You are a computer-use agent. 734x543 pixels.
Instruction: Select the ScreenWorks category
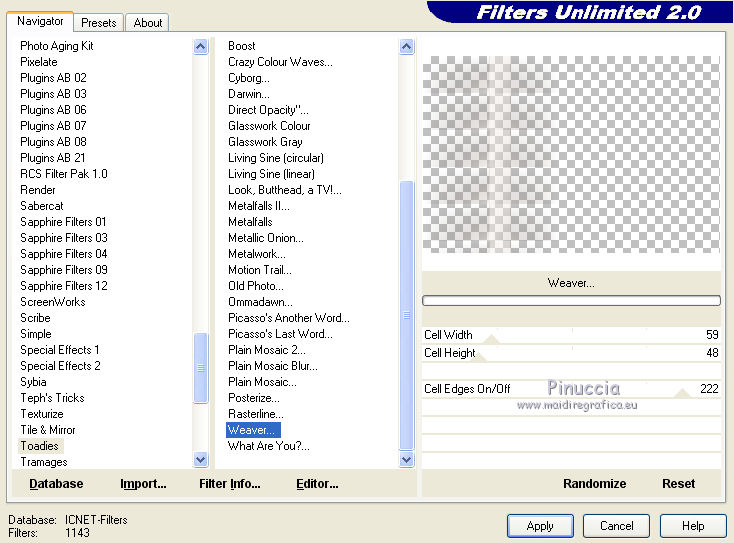coord(53,302)
